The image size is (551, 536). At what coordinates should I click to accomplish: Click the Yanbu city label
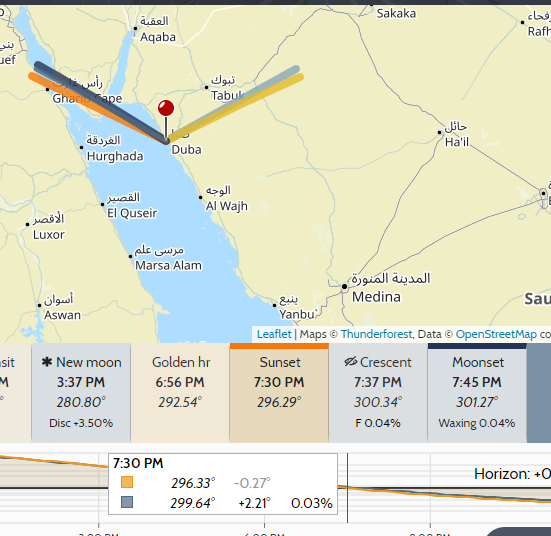[x=299, y=314]
